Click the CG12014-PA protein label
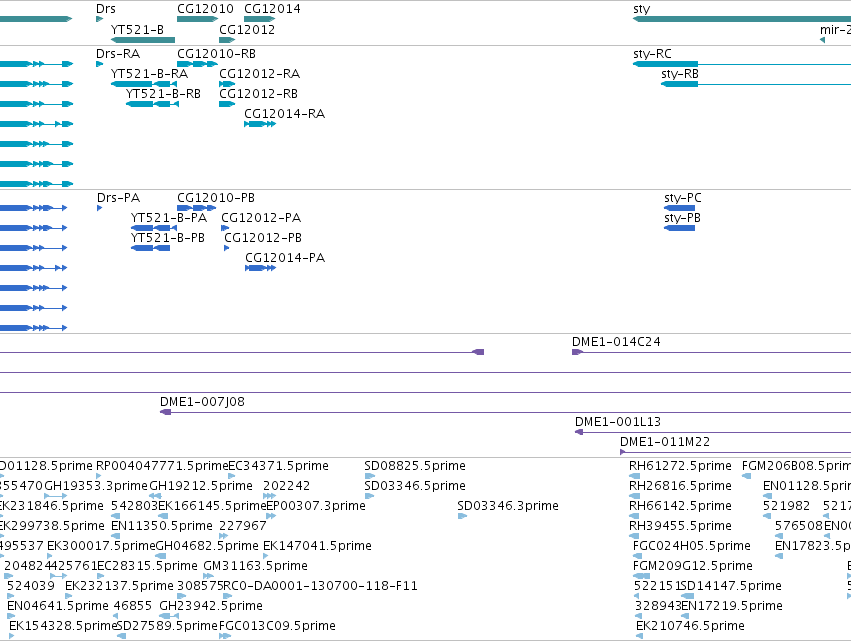Screen dimensions: 851x641 click(x=285, y=258)
